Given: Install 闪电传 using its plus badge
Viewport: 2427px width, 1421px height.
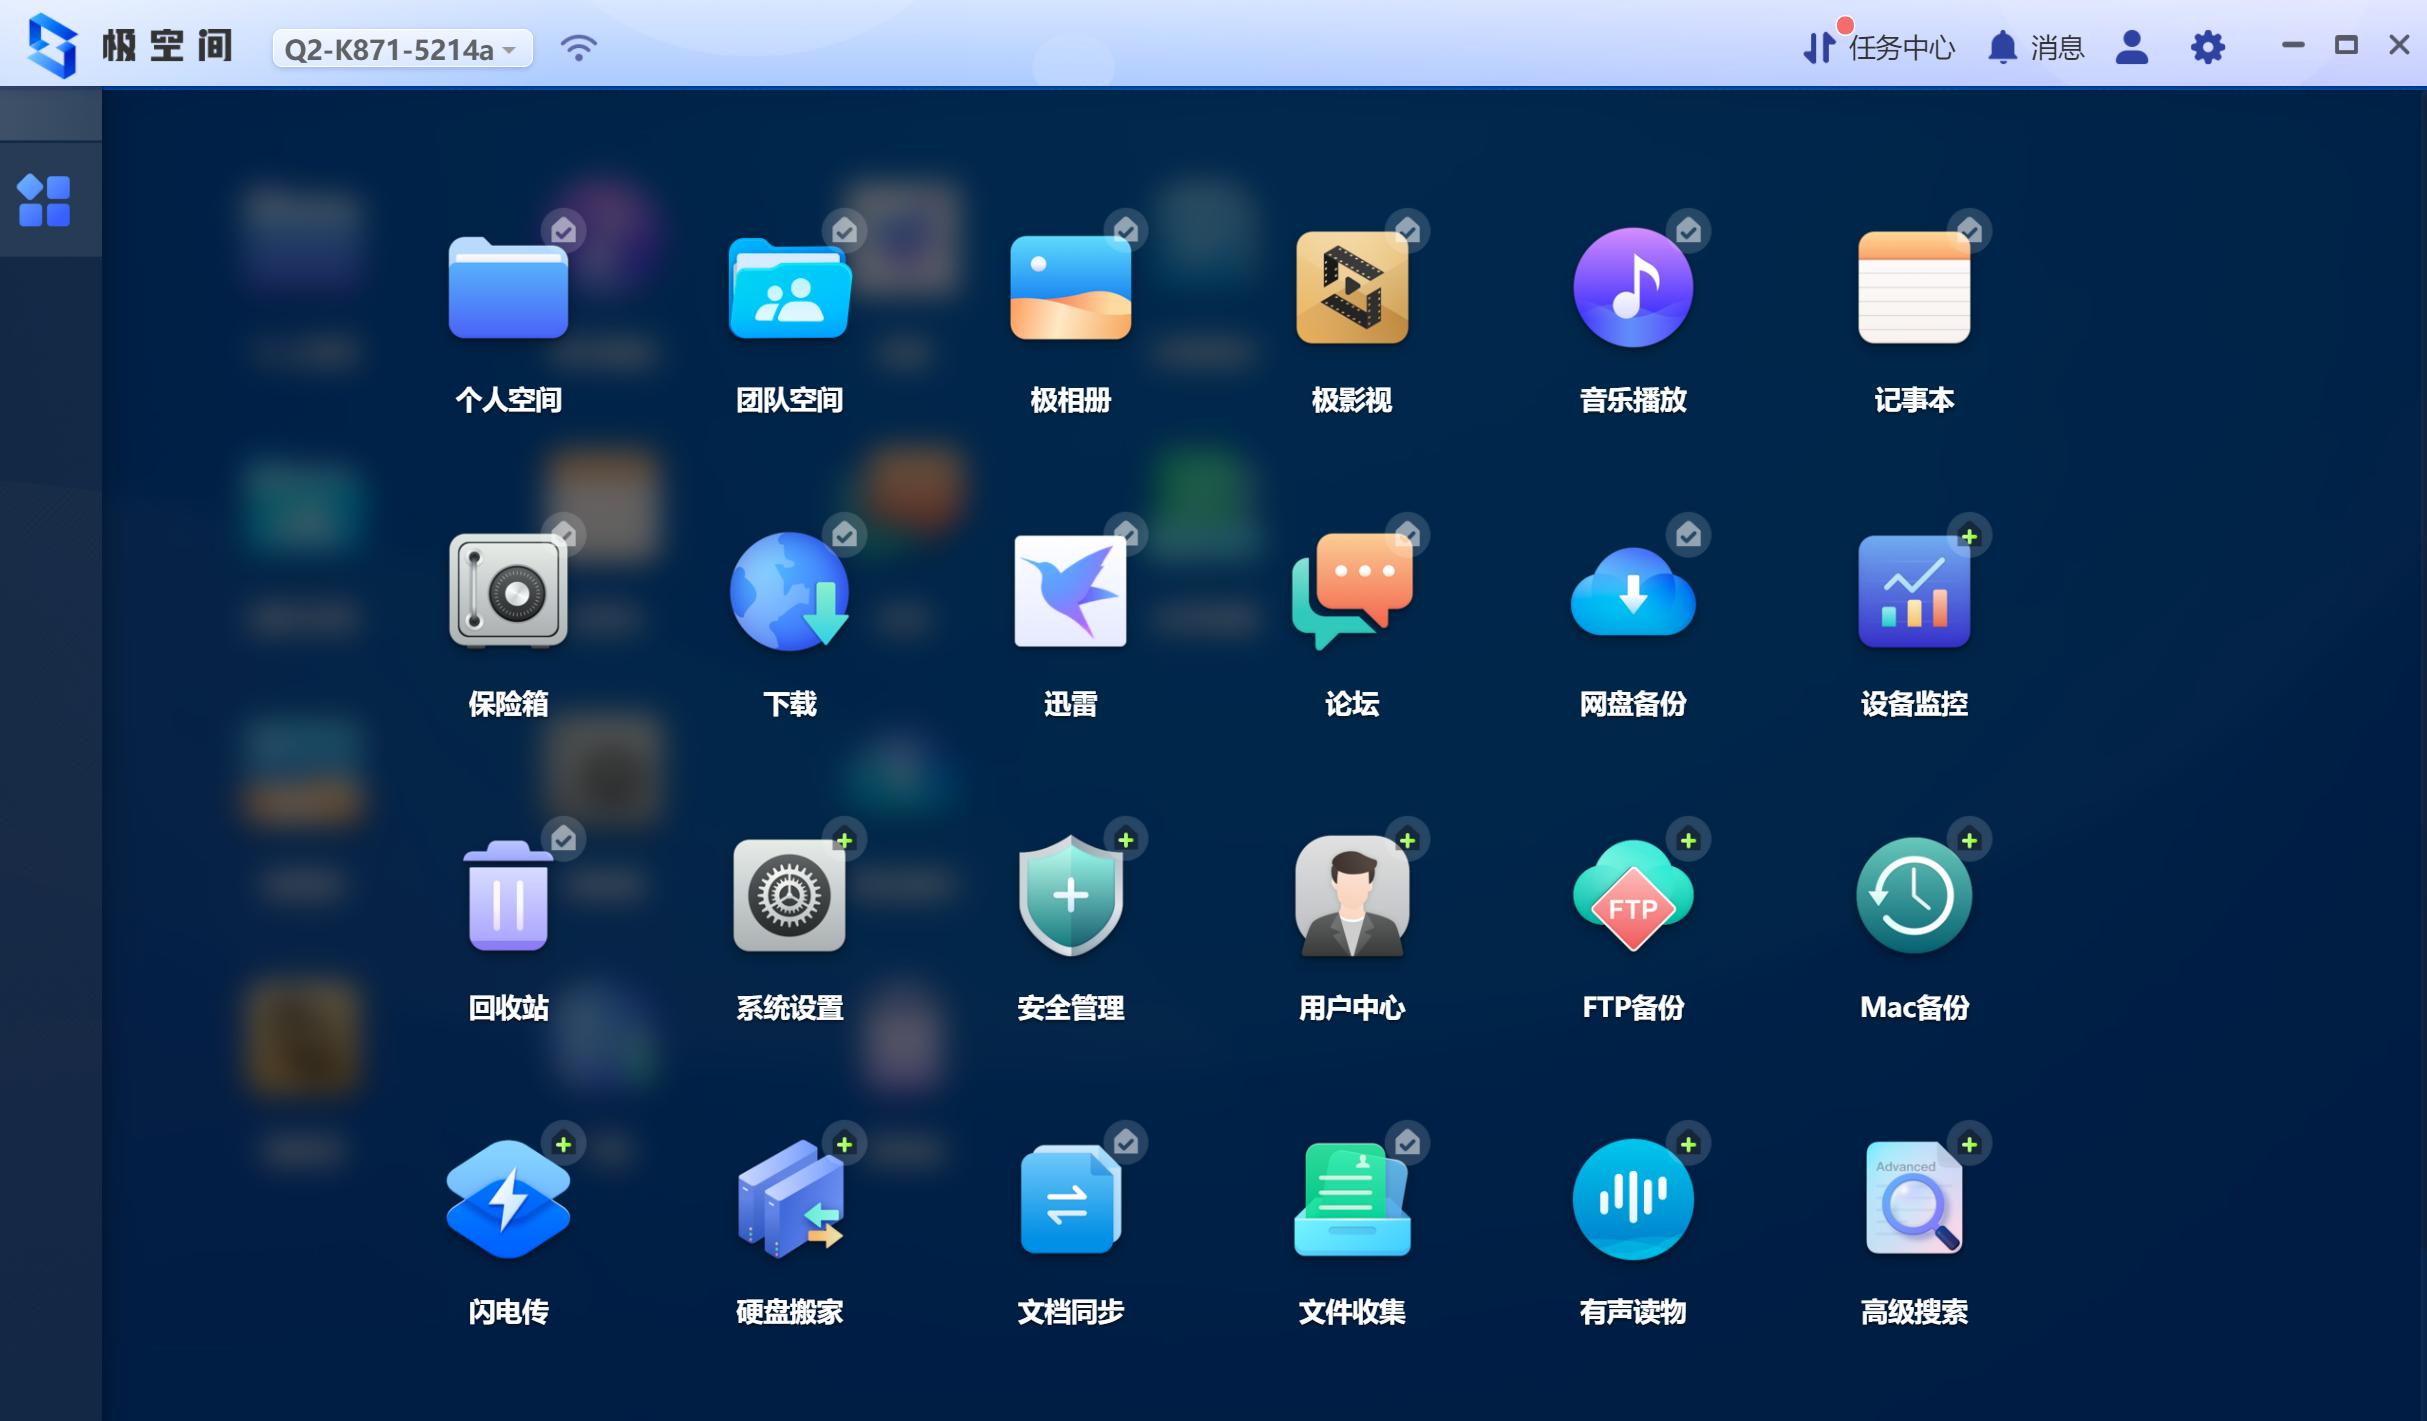Looking at the screenshot, I should click(x=563, y=1144).
